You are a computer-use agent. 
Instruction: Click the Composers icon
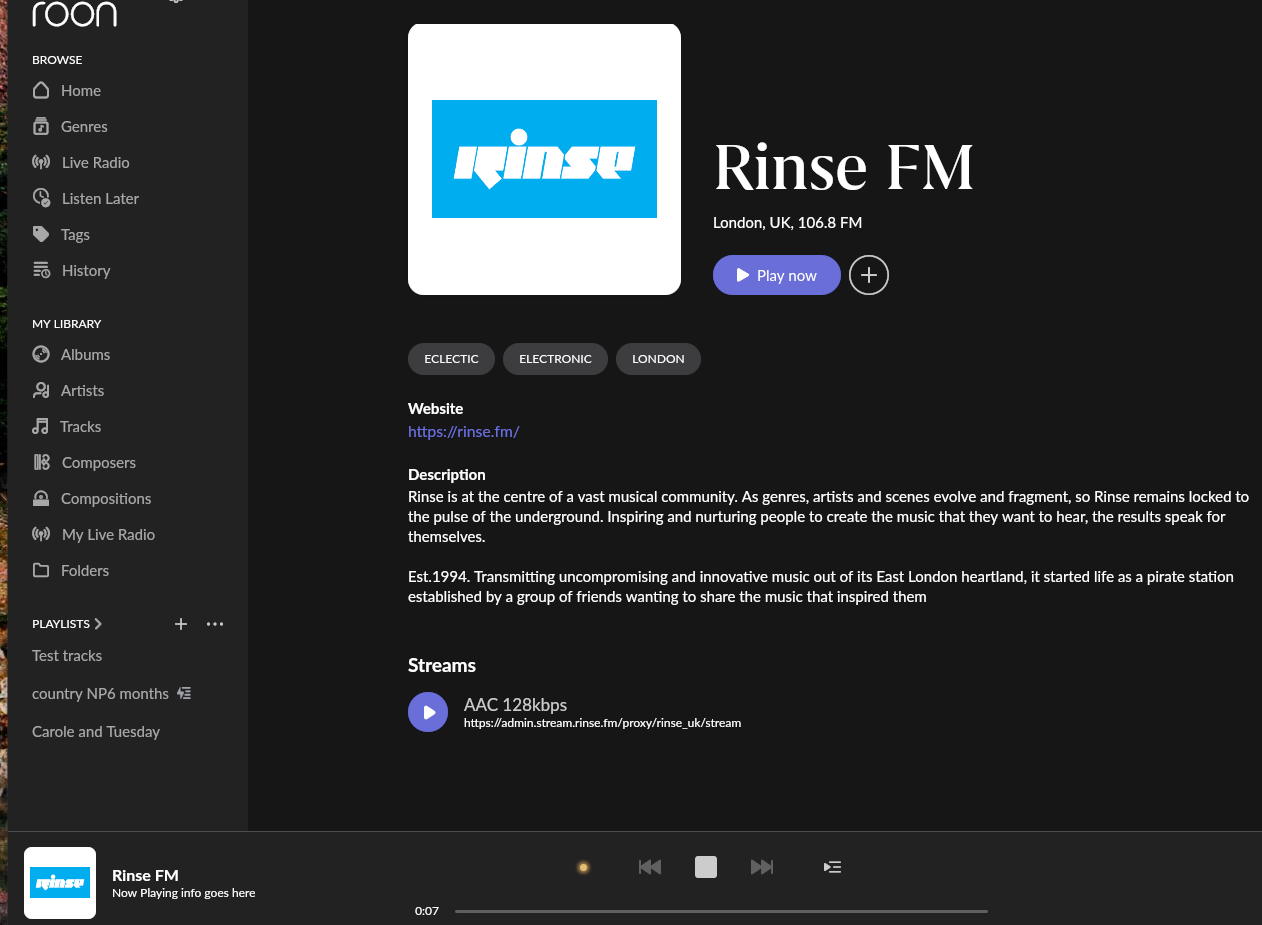click(41, 462)
